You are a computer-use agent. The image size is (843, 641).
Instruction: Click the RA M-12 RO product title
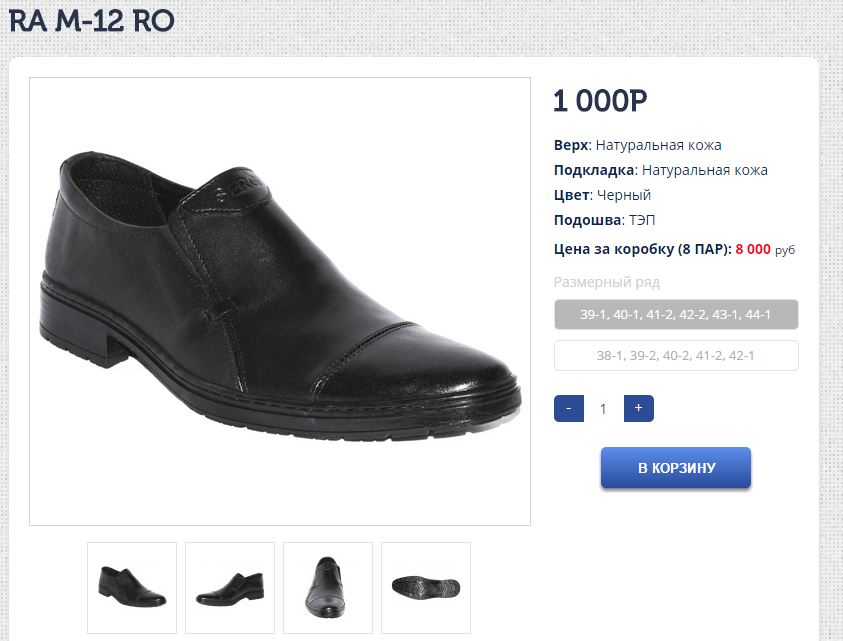coord(91,20)
